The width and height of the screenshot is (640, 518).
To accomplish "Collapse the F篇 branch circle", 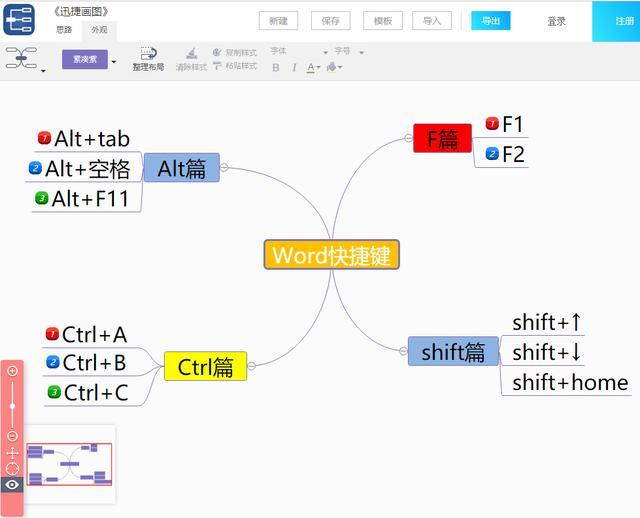I will pos(409,138).
